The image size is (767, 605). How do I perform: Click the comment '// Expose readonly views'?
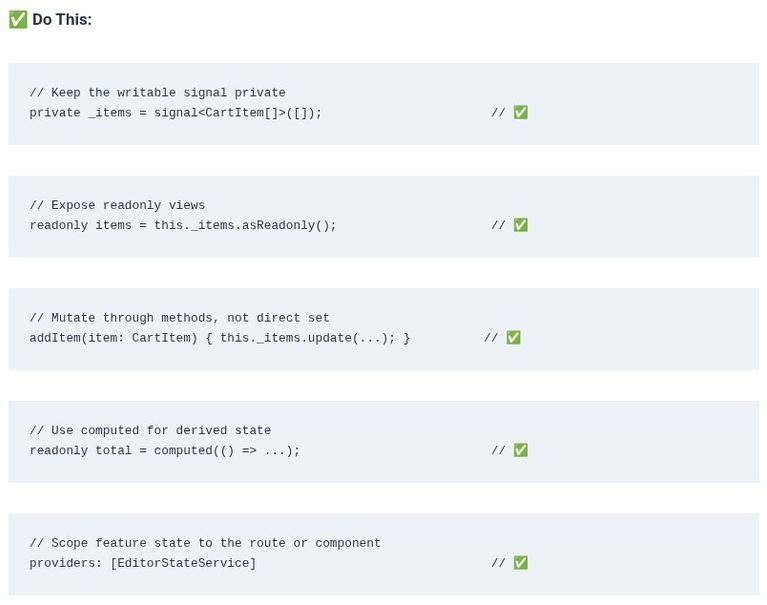[117, 205]
